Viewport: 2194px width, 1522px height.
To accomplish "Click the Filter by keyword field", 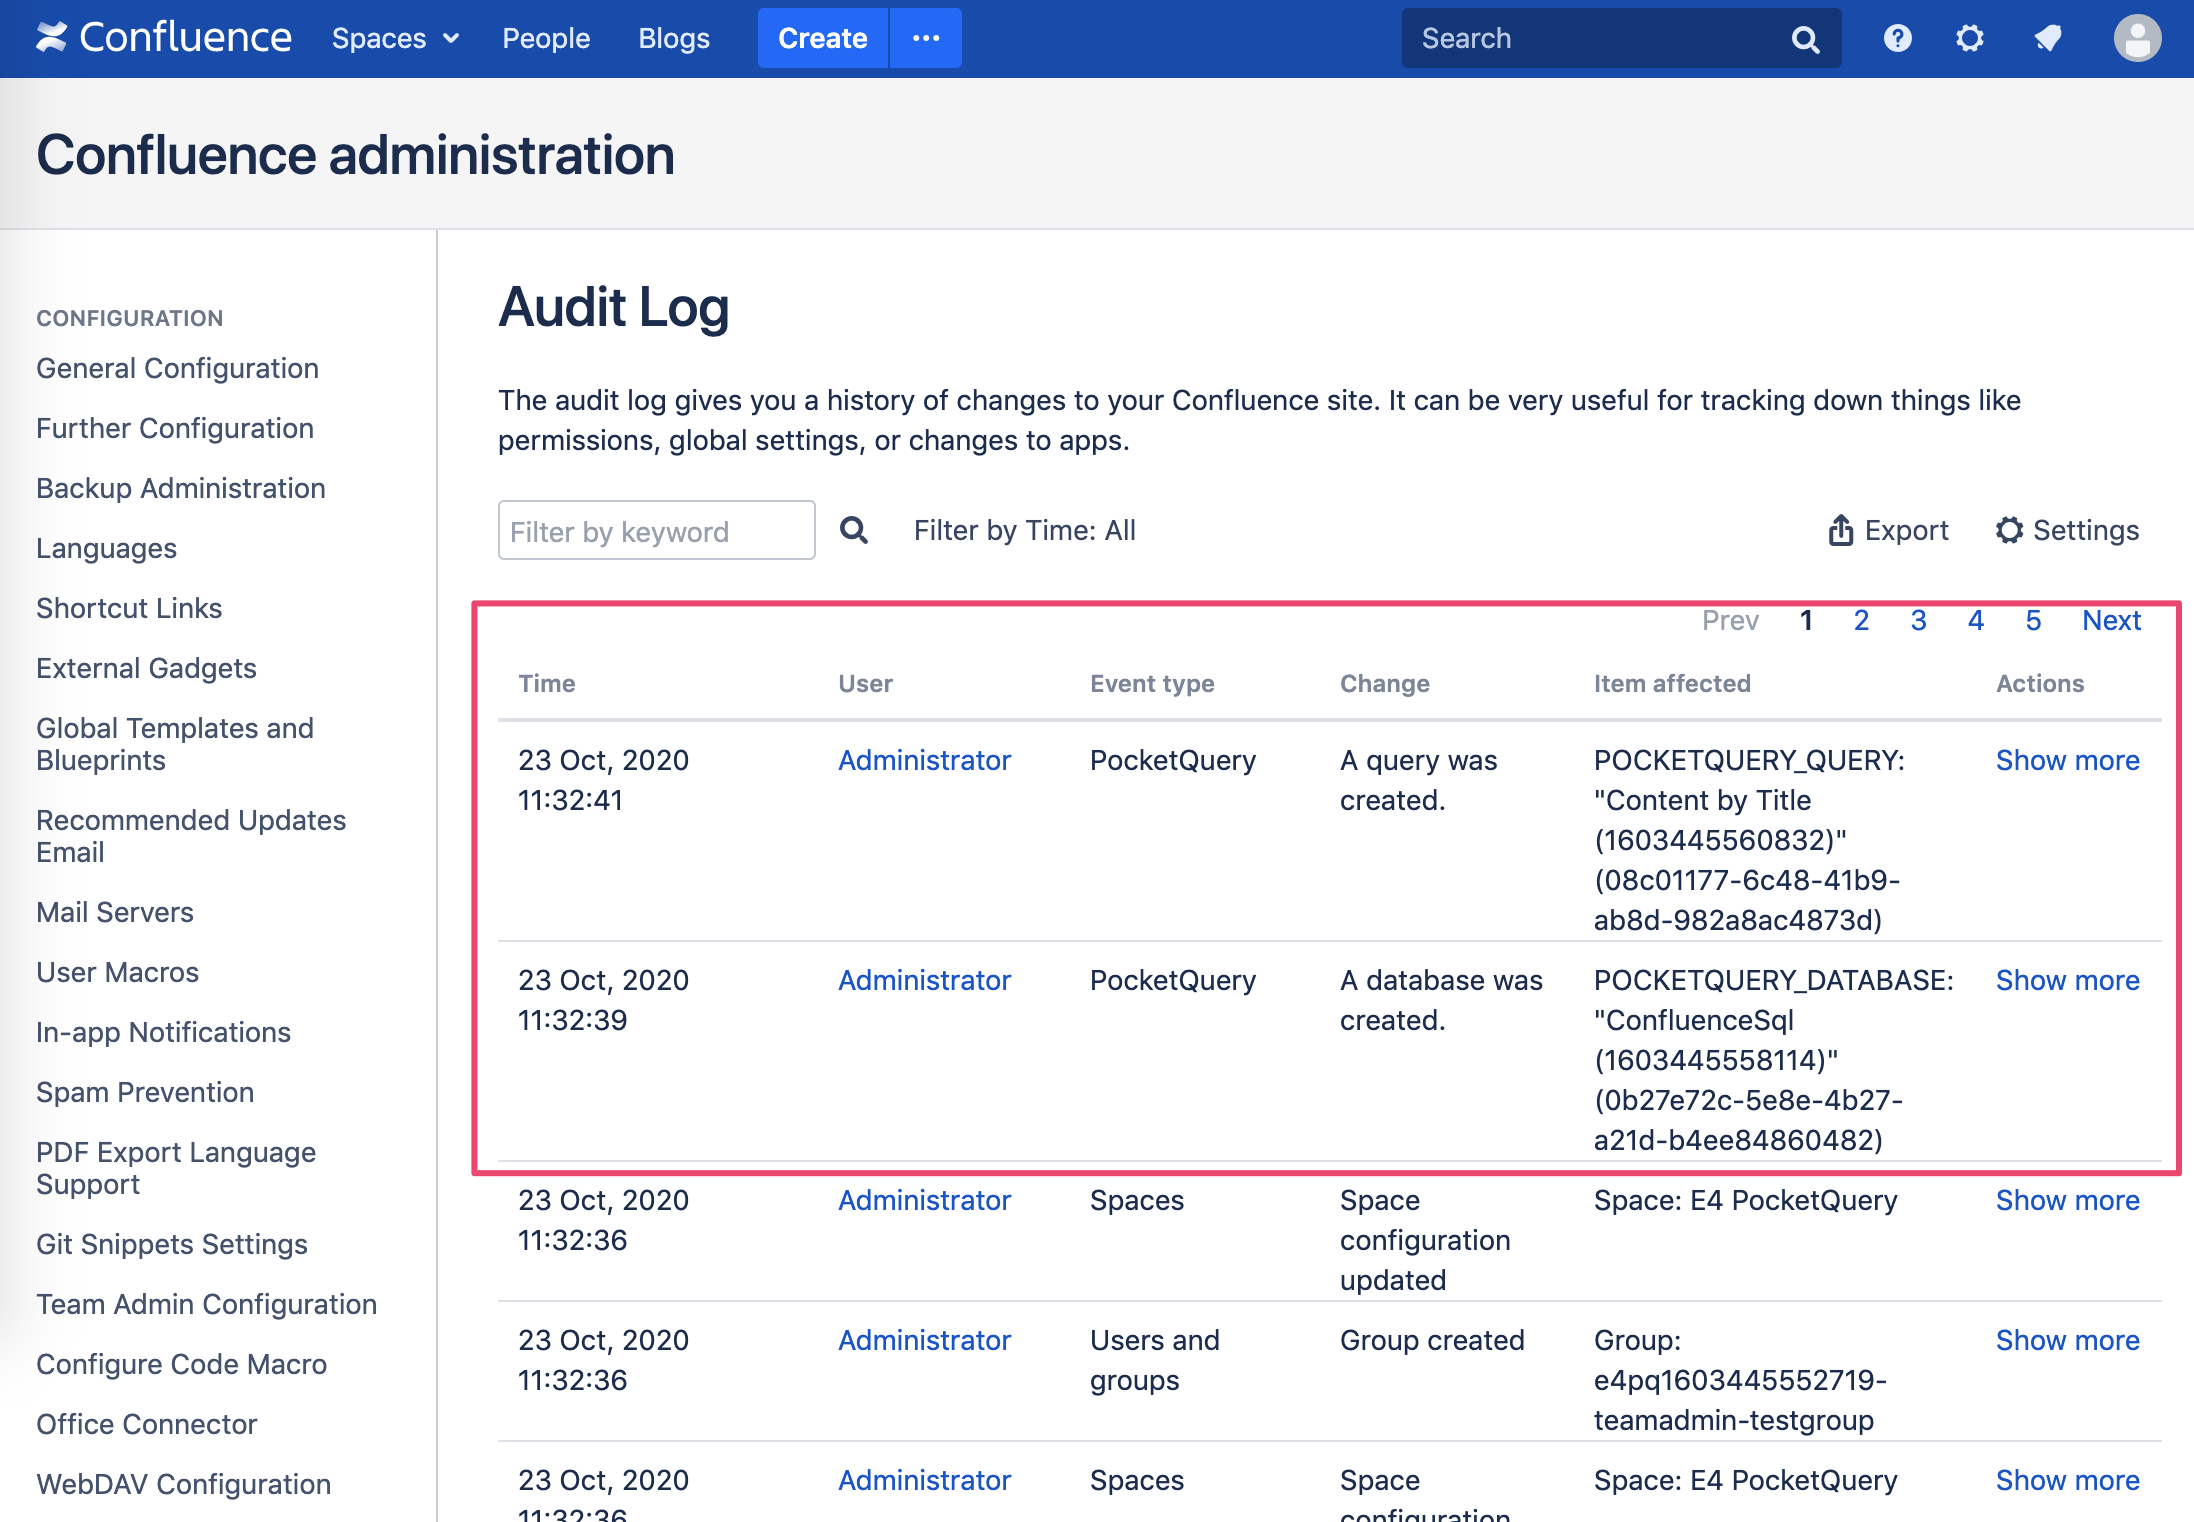I will coord(656,530).
